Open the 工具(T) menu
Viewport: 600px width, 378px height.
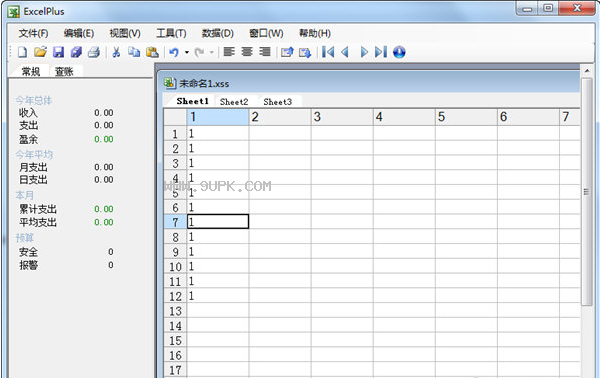click(171, 34)
